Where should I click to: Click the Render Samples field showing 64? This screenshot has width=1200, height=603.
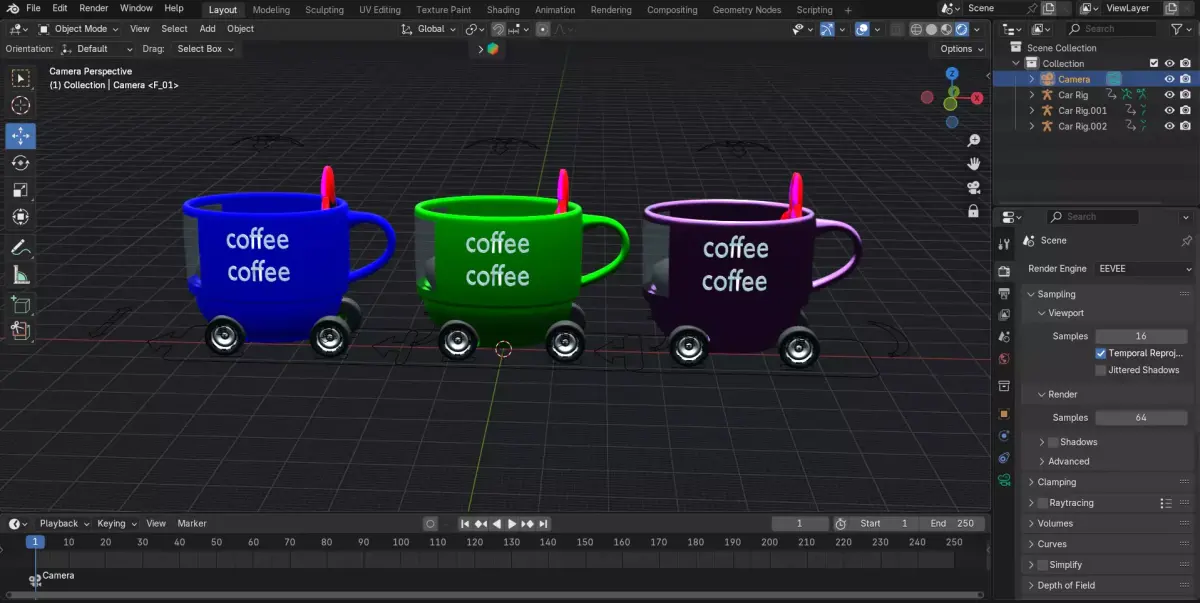click(1141, 417)
